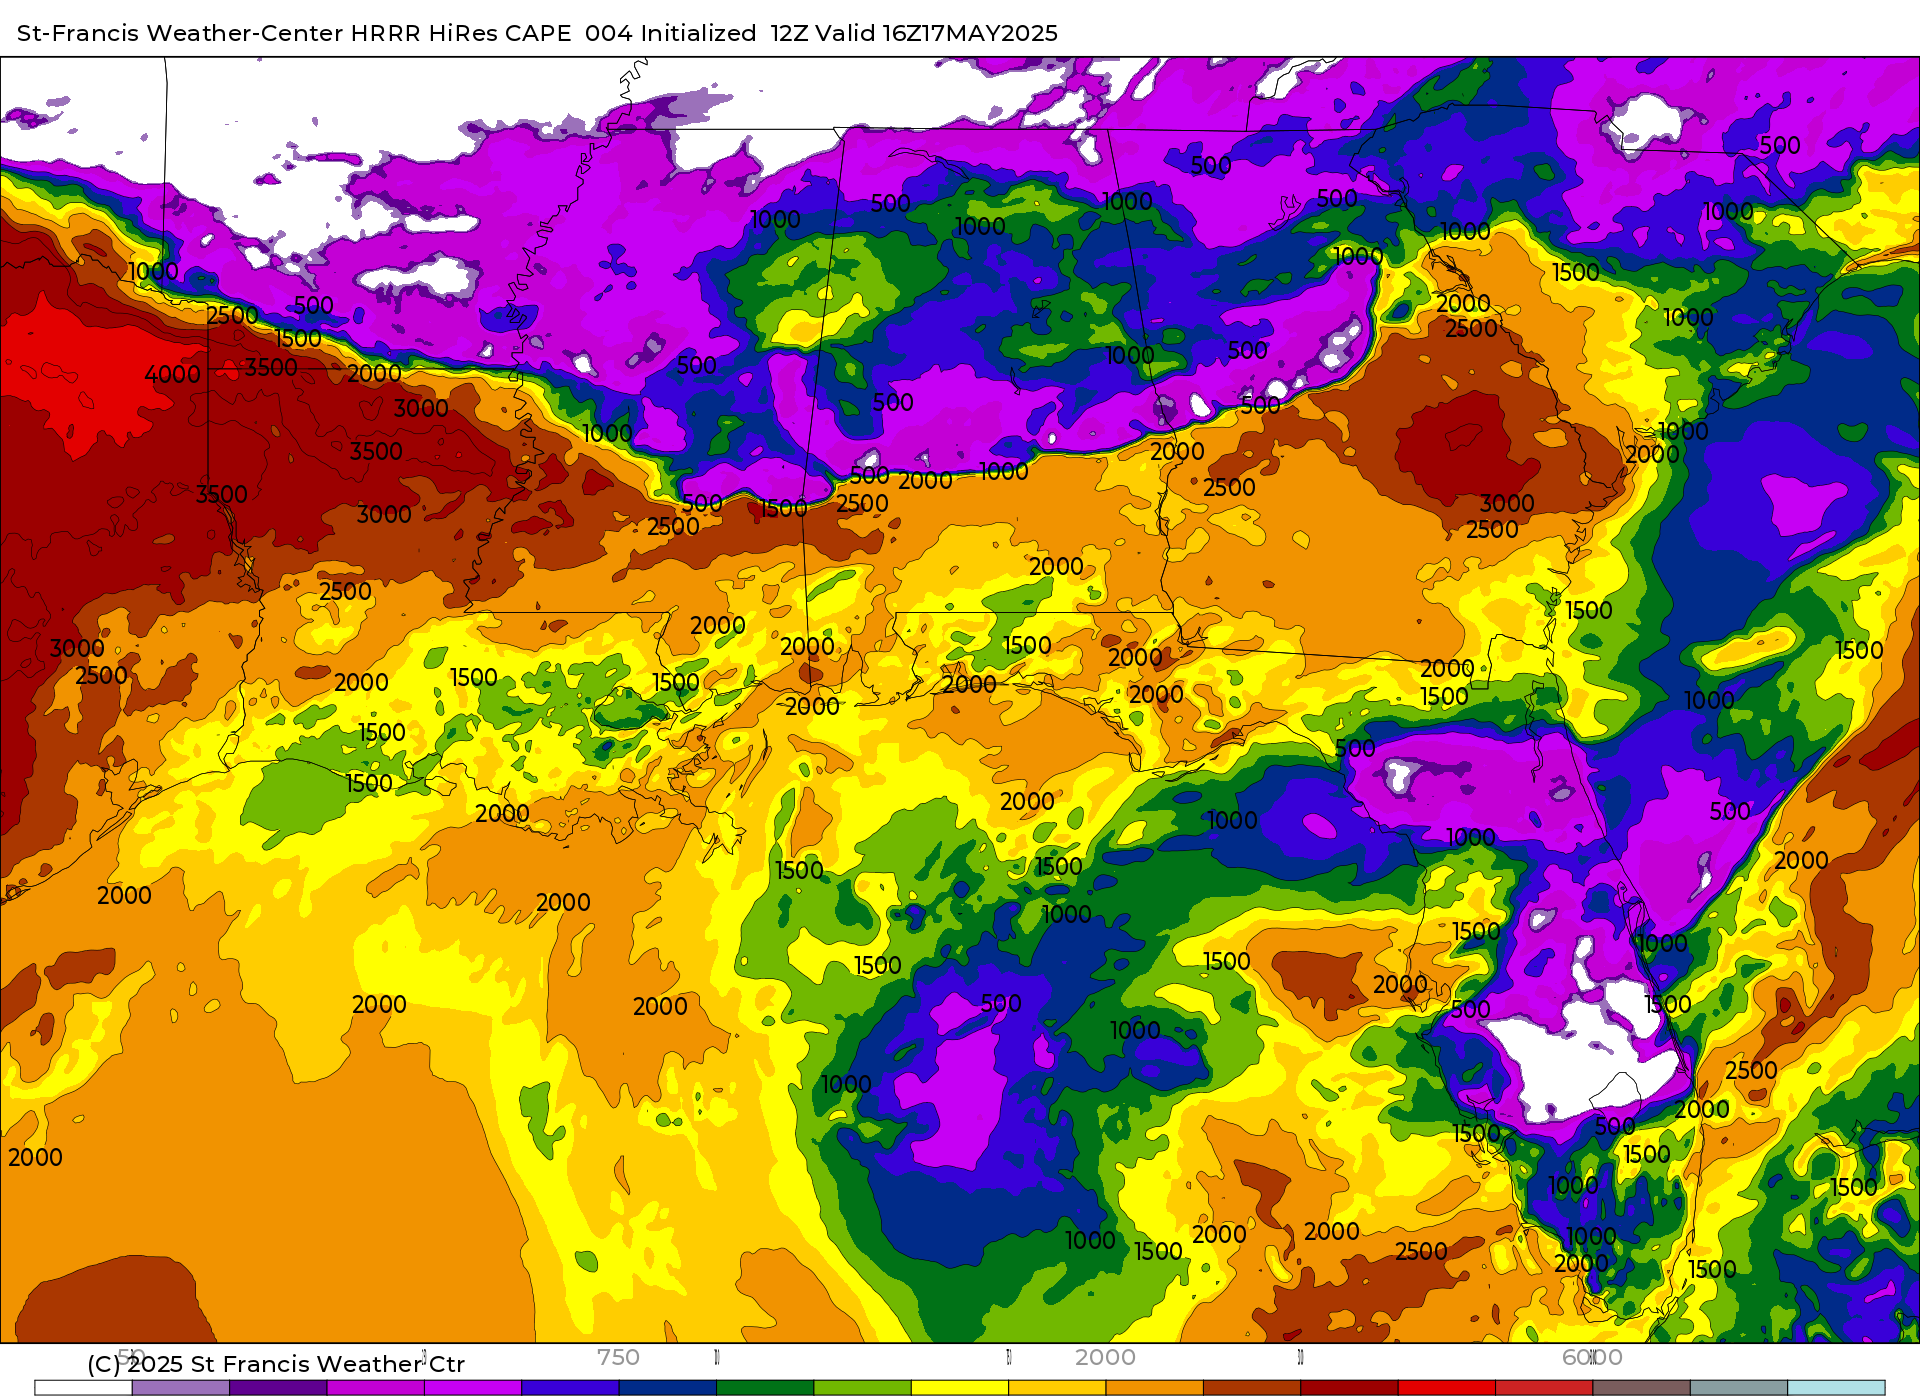1920x1400 pixels.
Task: Click the dark purple legend swatch
Action: [278, 1388]
